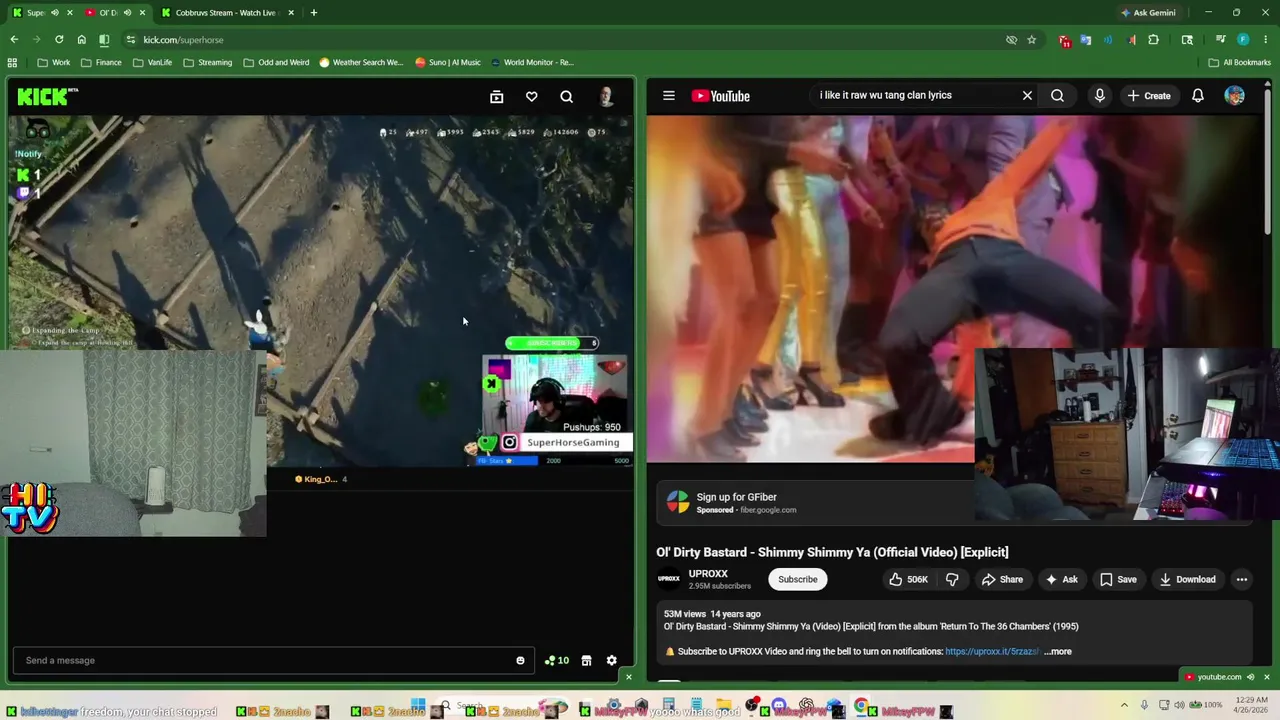The image size is (1280, 720).
Task: Open more actions ellipsis under video
Action: click(1241, 579)
